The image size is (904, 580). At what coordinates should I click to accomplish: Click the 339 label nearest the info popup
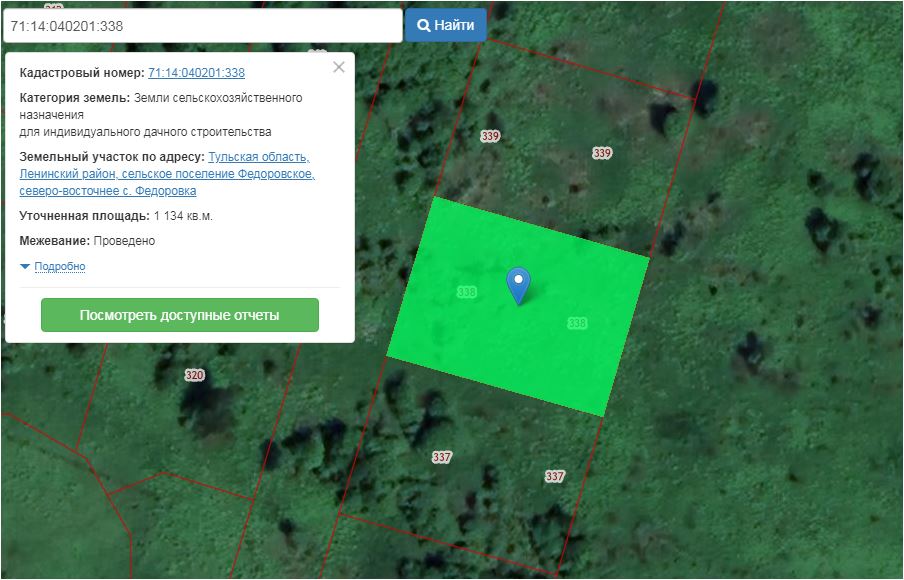(x=489, y=136)
